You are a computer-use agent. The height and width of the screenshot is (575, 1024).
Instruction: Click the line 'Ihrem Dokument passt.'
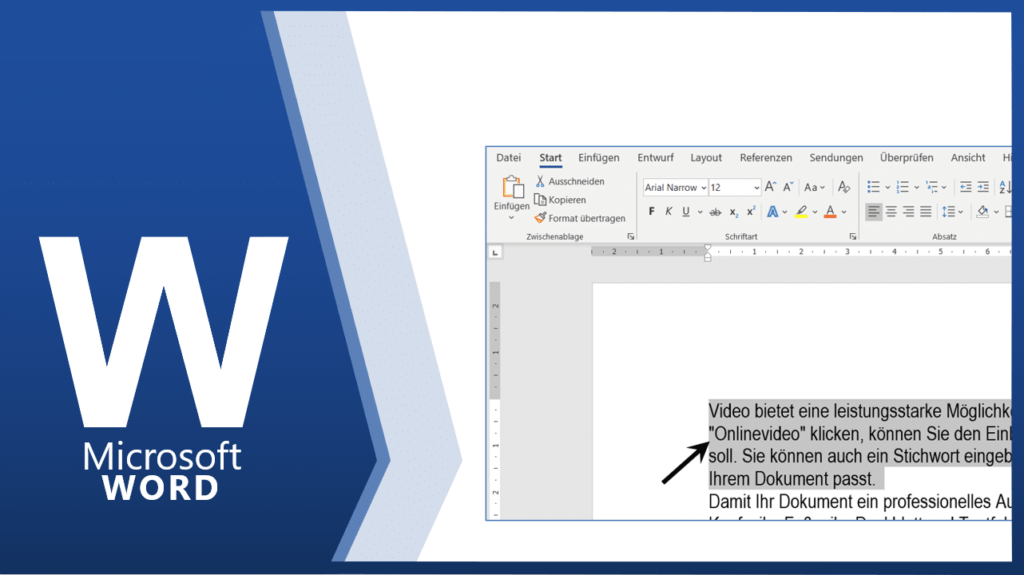(792, 479)
